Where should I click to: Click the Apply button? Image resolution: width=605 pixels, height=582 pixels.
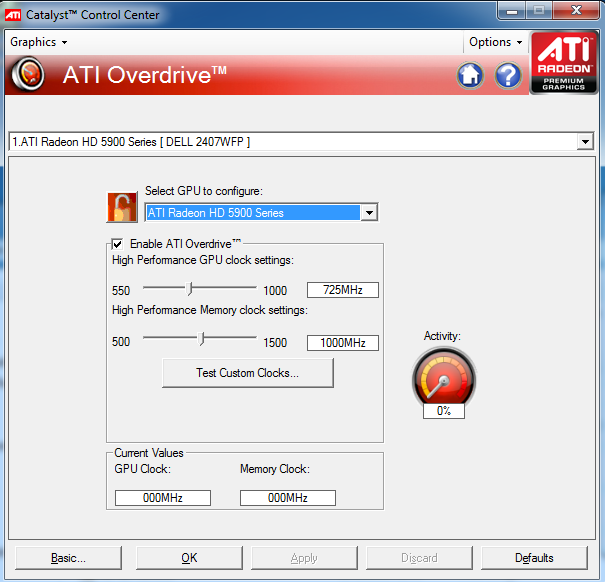(304, 558)
